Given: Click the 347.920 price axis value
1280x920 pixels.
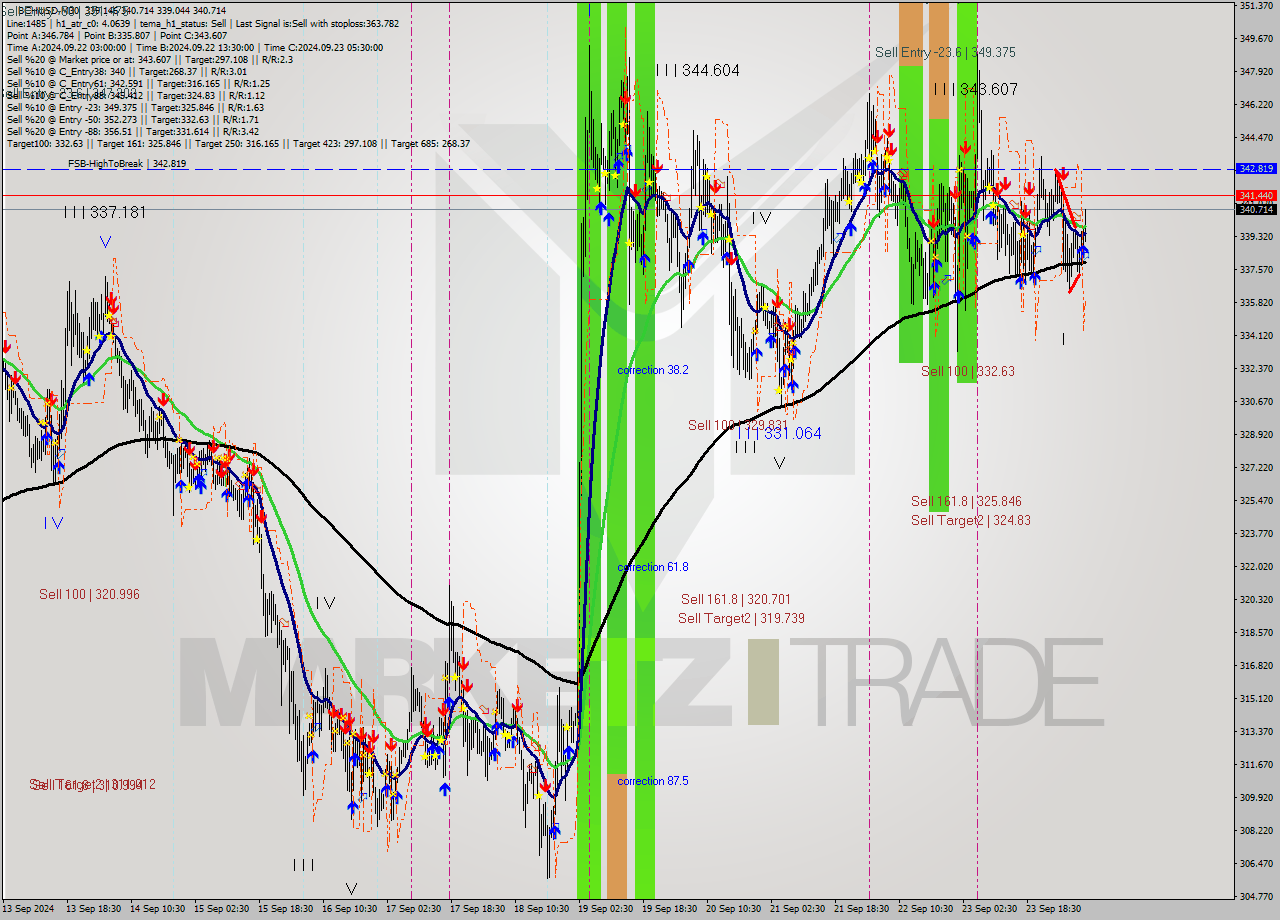Looking at the screenshot, I should click(1256, 72).
